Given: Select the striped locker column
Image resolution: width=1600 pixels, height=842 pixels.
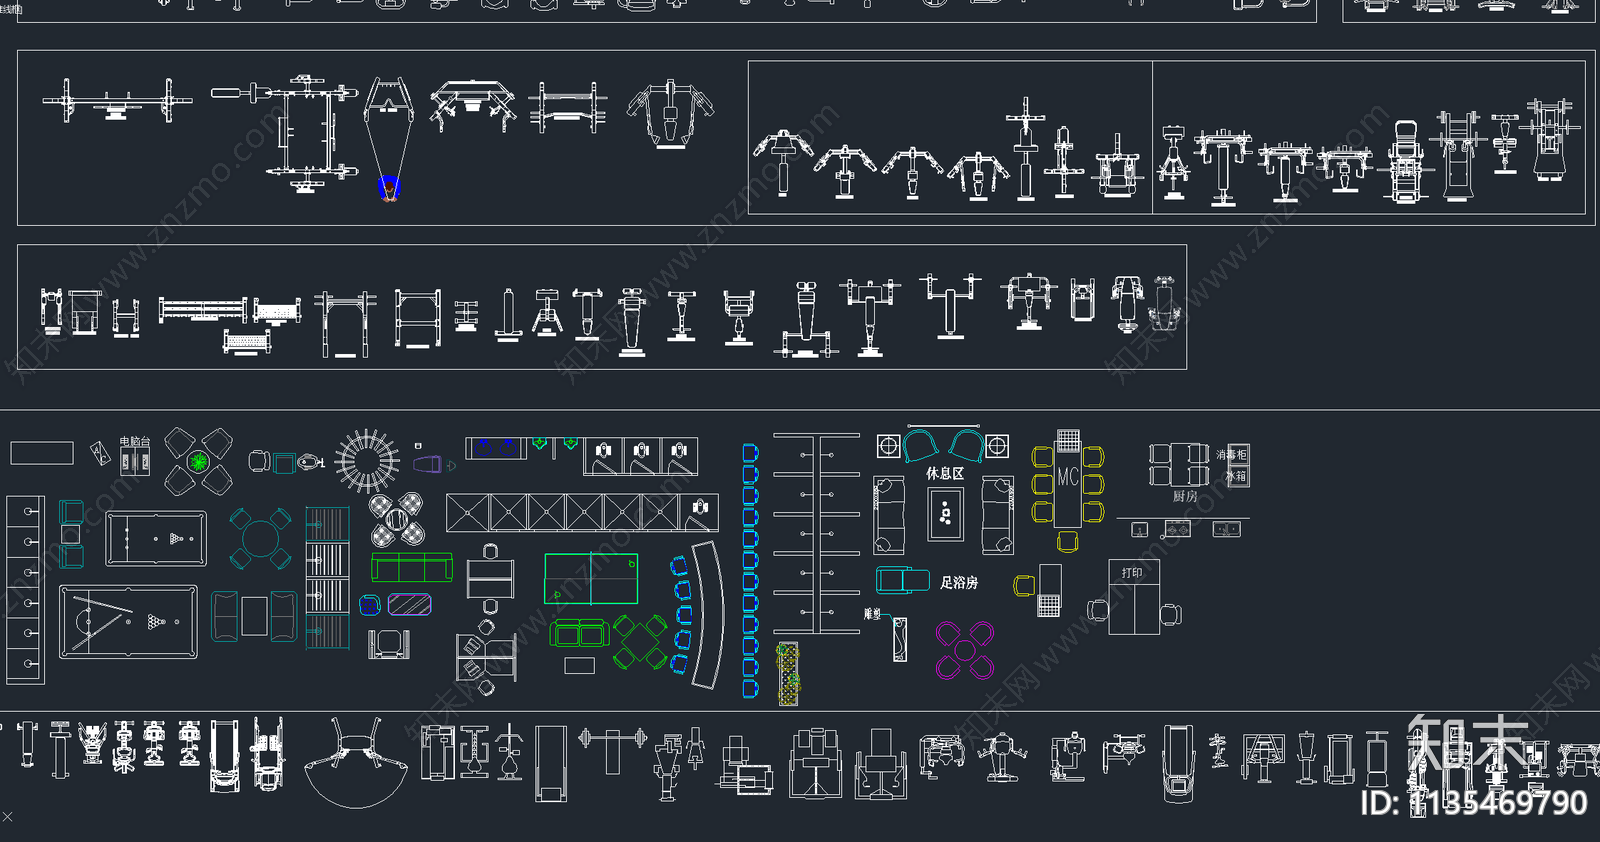Looking at the screenshot, I should tap(327, 578).
